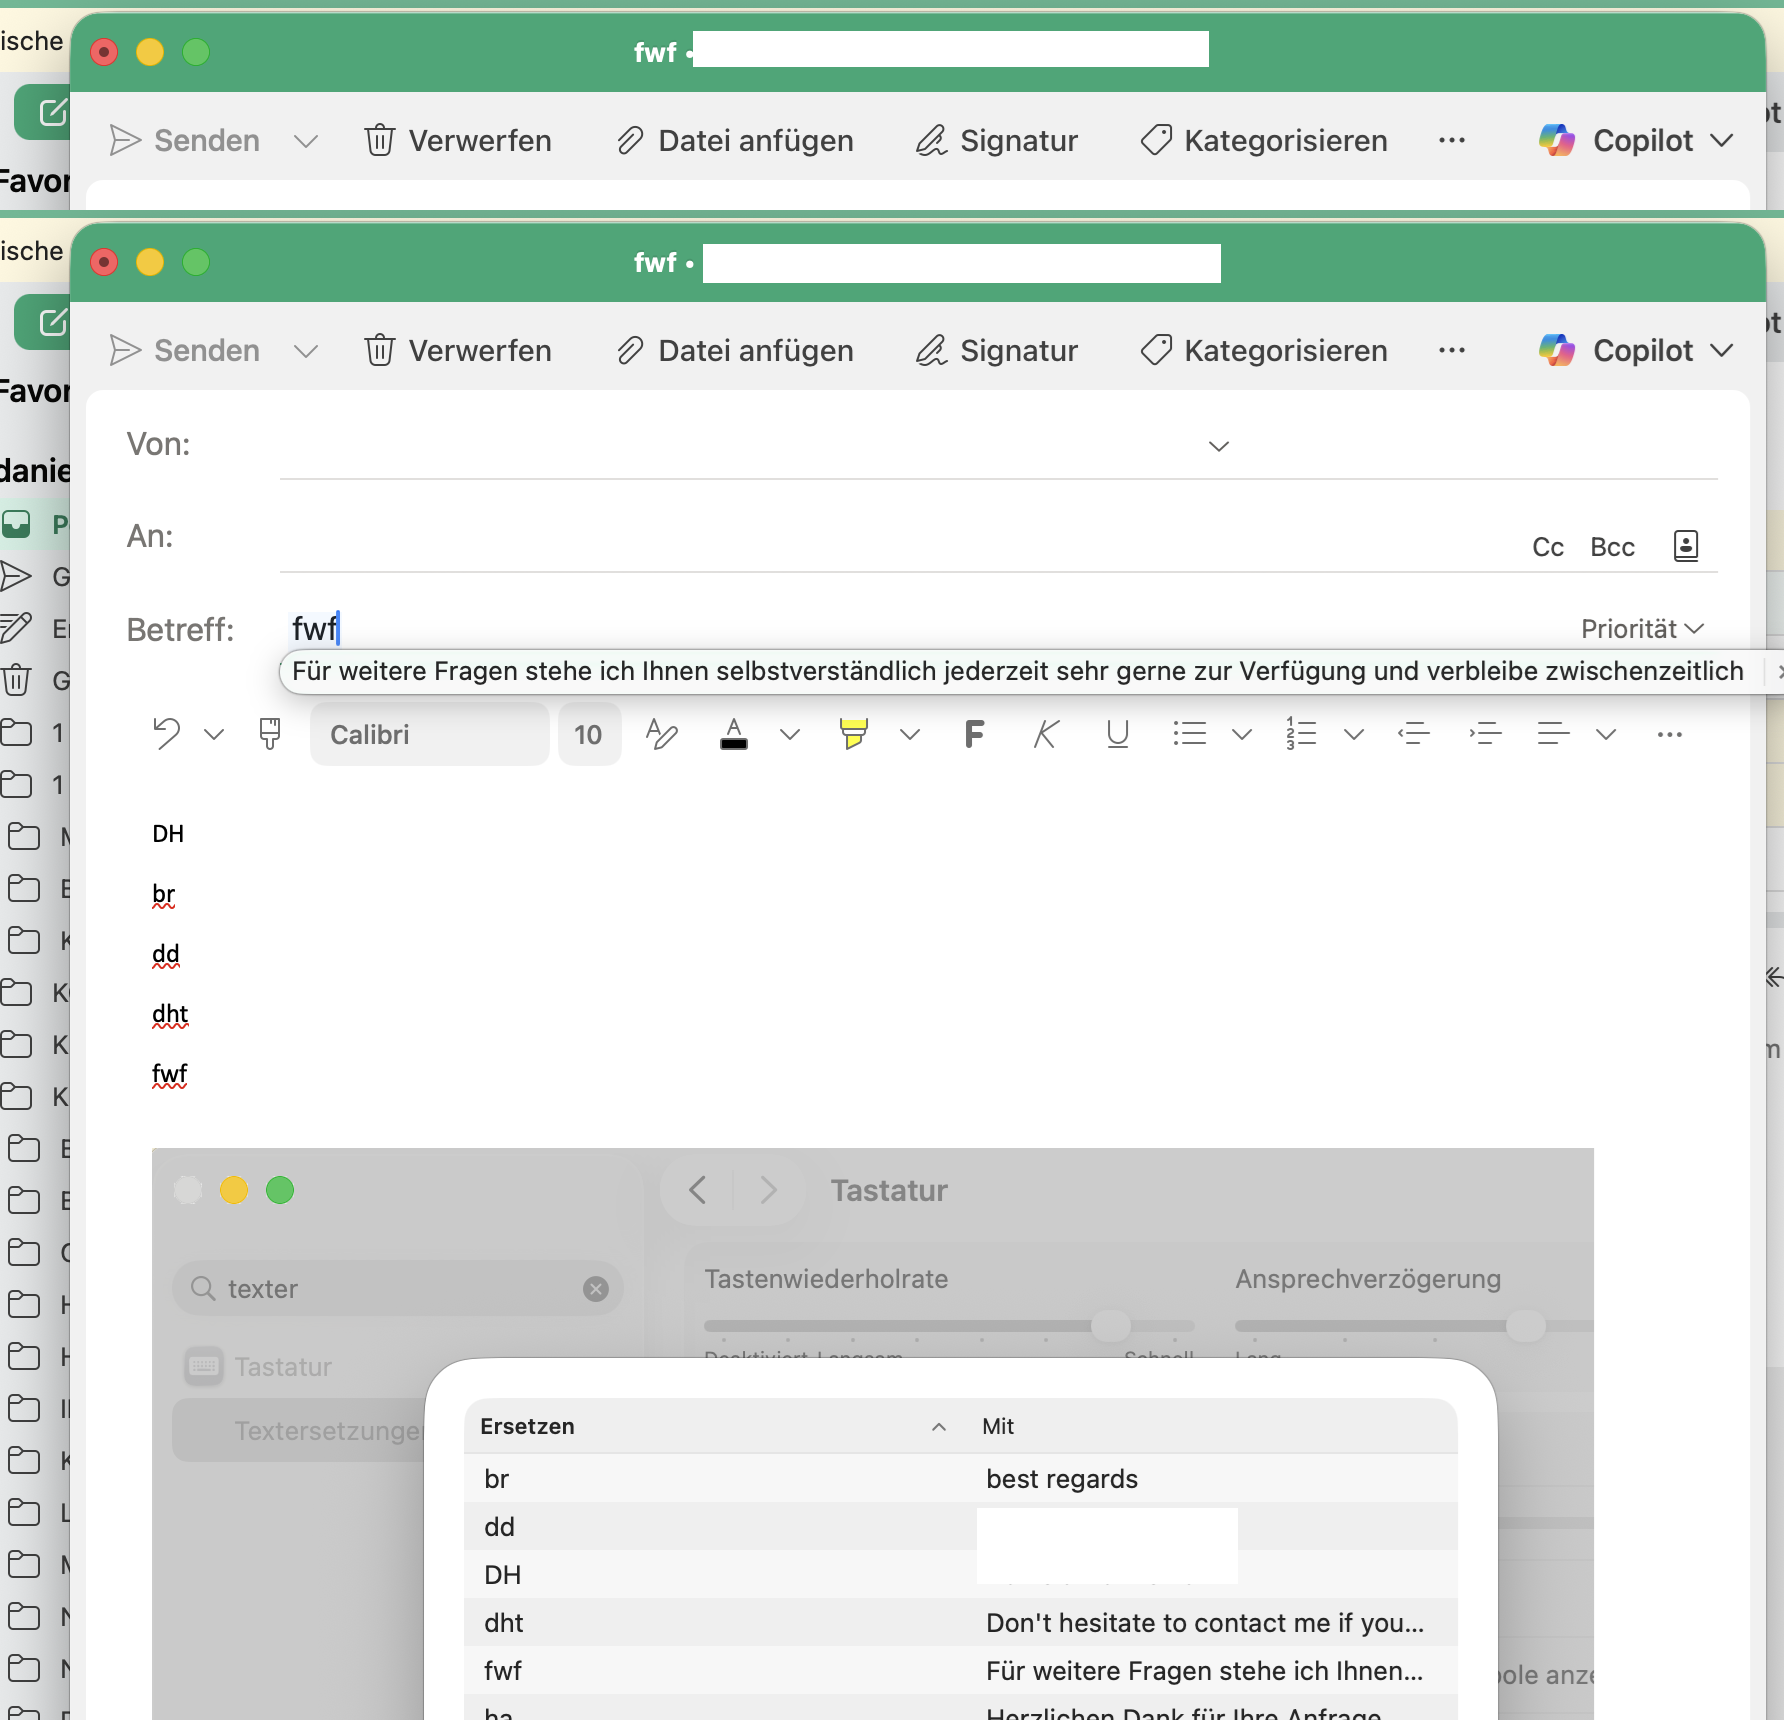
Task: Expand the Von sender account dropdown
Action: click(x=1219, y=446)
